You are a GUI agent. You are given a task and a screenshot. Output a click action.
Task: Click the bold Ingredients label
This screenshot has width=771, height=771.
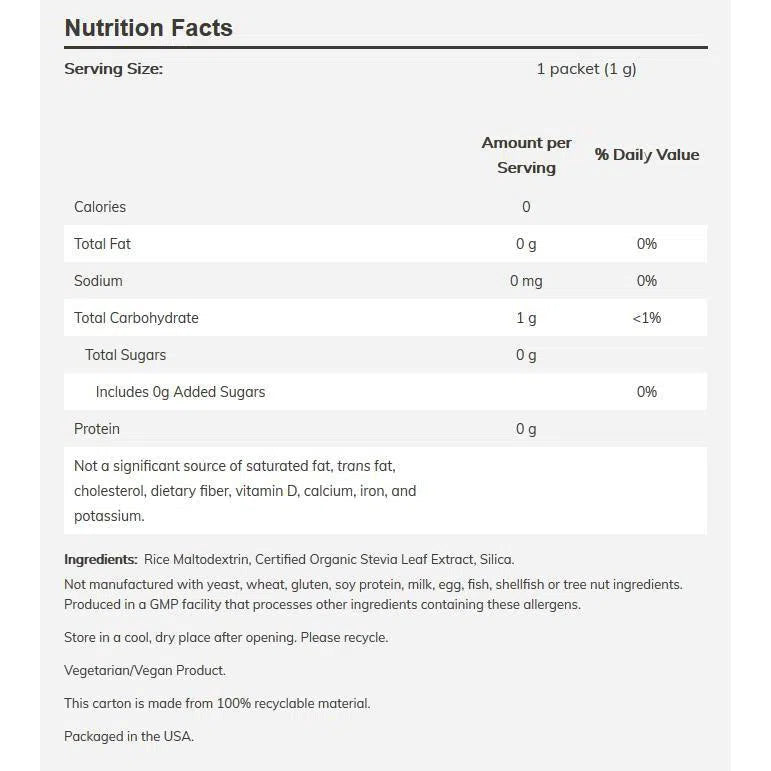point(101,560)
